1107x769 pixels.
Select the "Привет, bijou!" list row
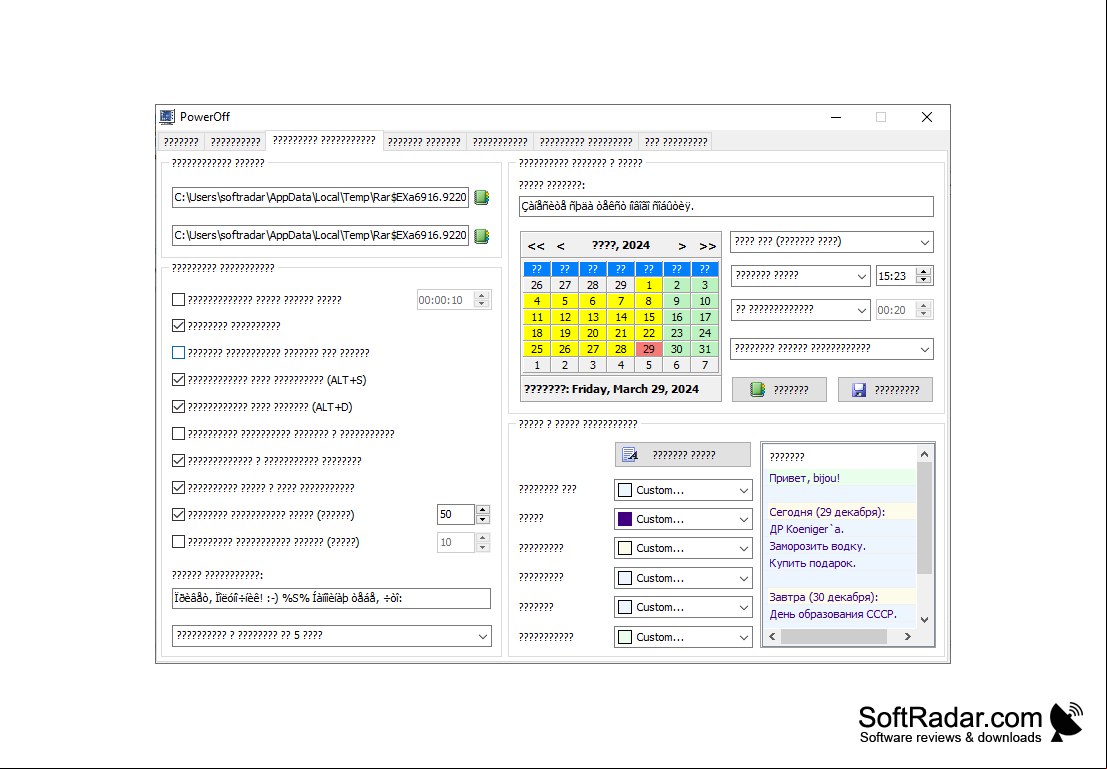(840, 478)
